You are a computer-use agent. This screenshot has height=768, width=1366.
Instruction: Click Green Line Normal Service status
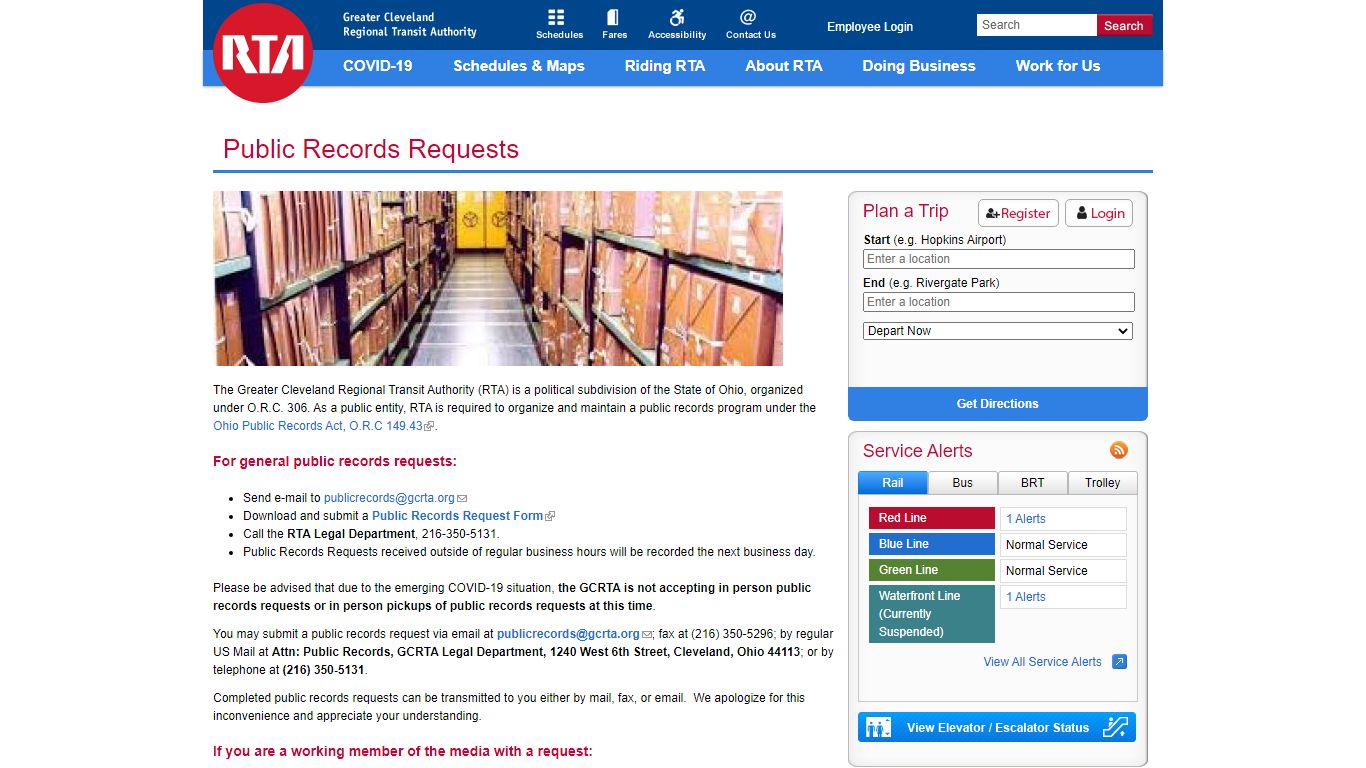pyautogui.click(x=1065, y=571)
